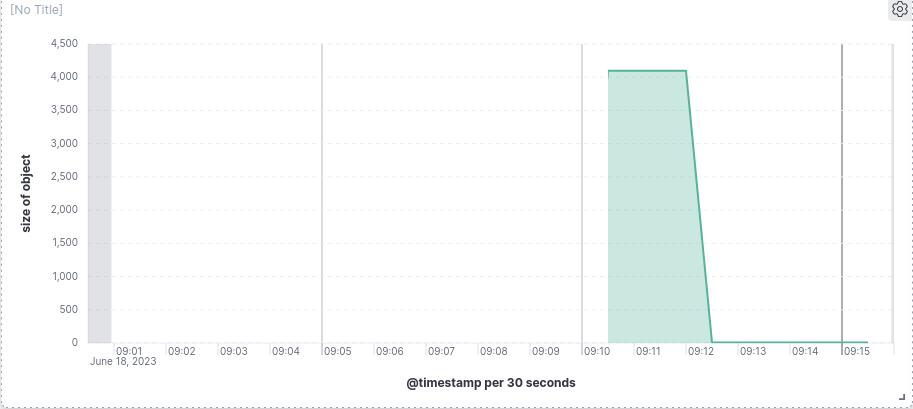Click the 09:15 x-axis tick label
Image resolution: width=913 pixels, height=409 pixels.
(856, 352)
